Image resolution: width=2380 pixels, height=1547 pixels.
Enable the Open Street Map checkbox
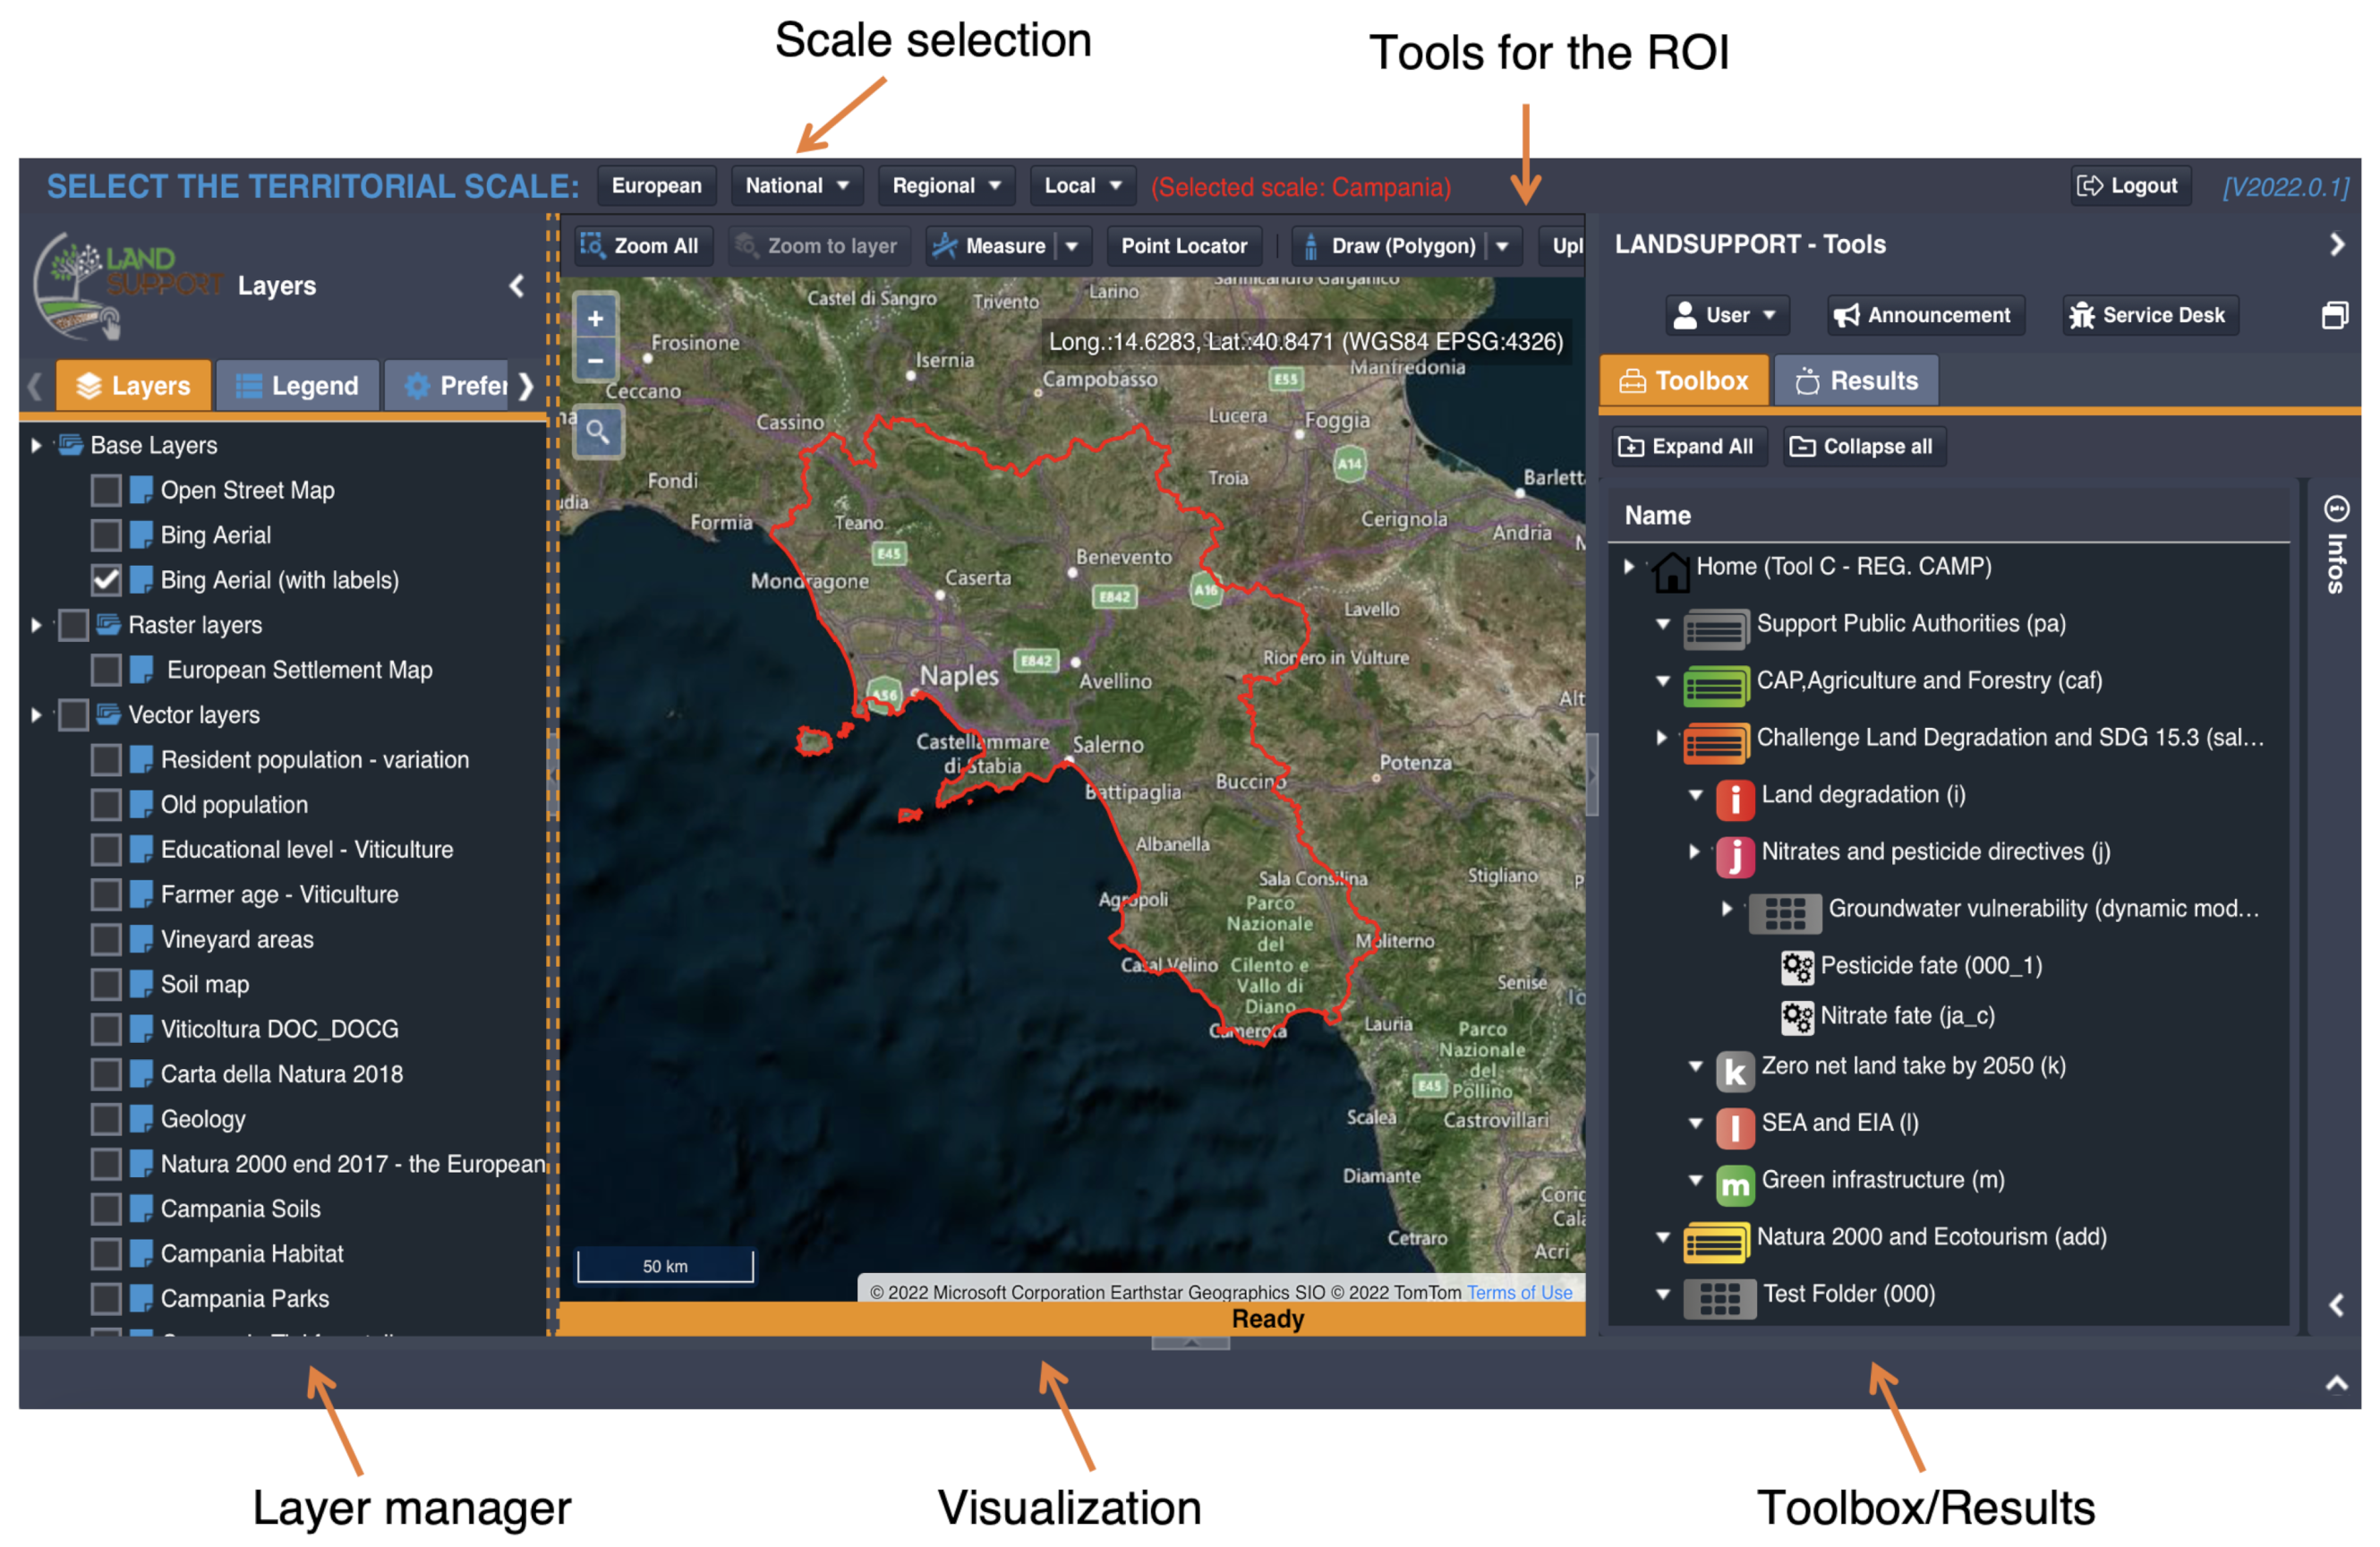point(106,490)
